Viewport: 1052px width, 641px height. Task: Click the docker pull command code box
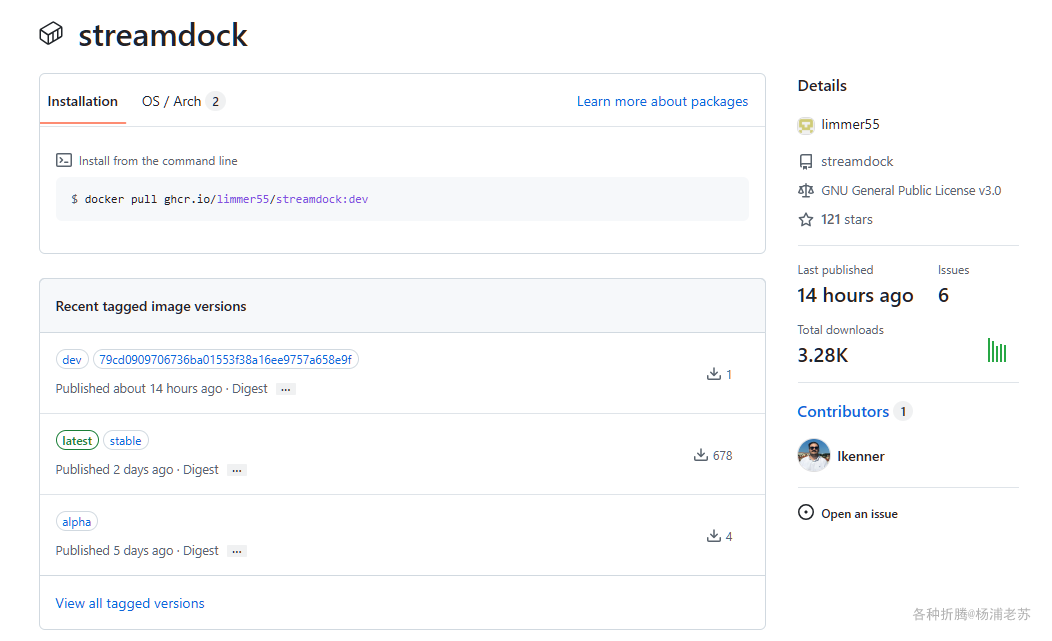tap(402, 199)
